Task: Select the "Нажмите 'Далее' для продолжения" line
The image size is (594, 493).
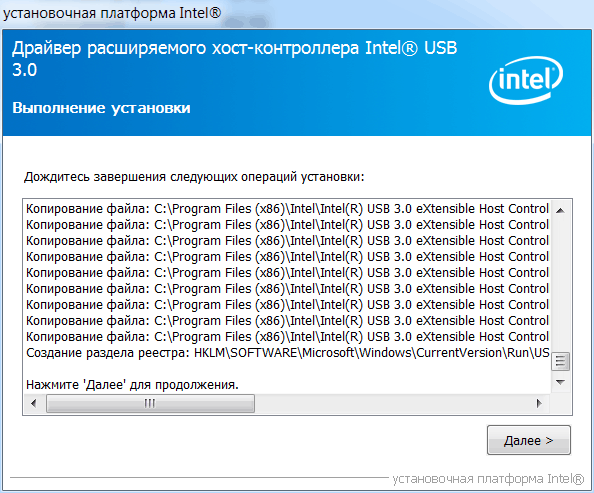Action: click(132, 385)
